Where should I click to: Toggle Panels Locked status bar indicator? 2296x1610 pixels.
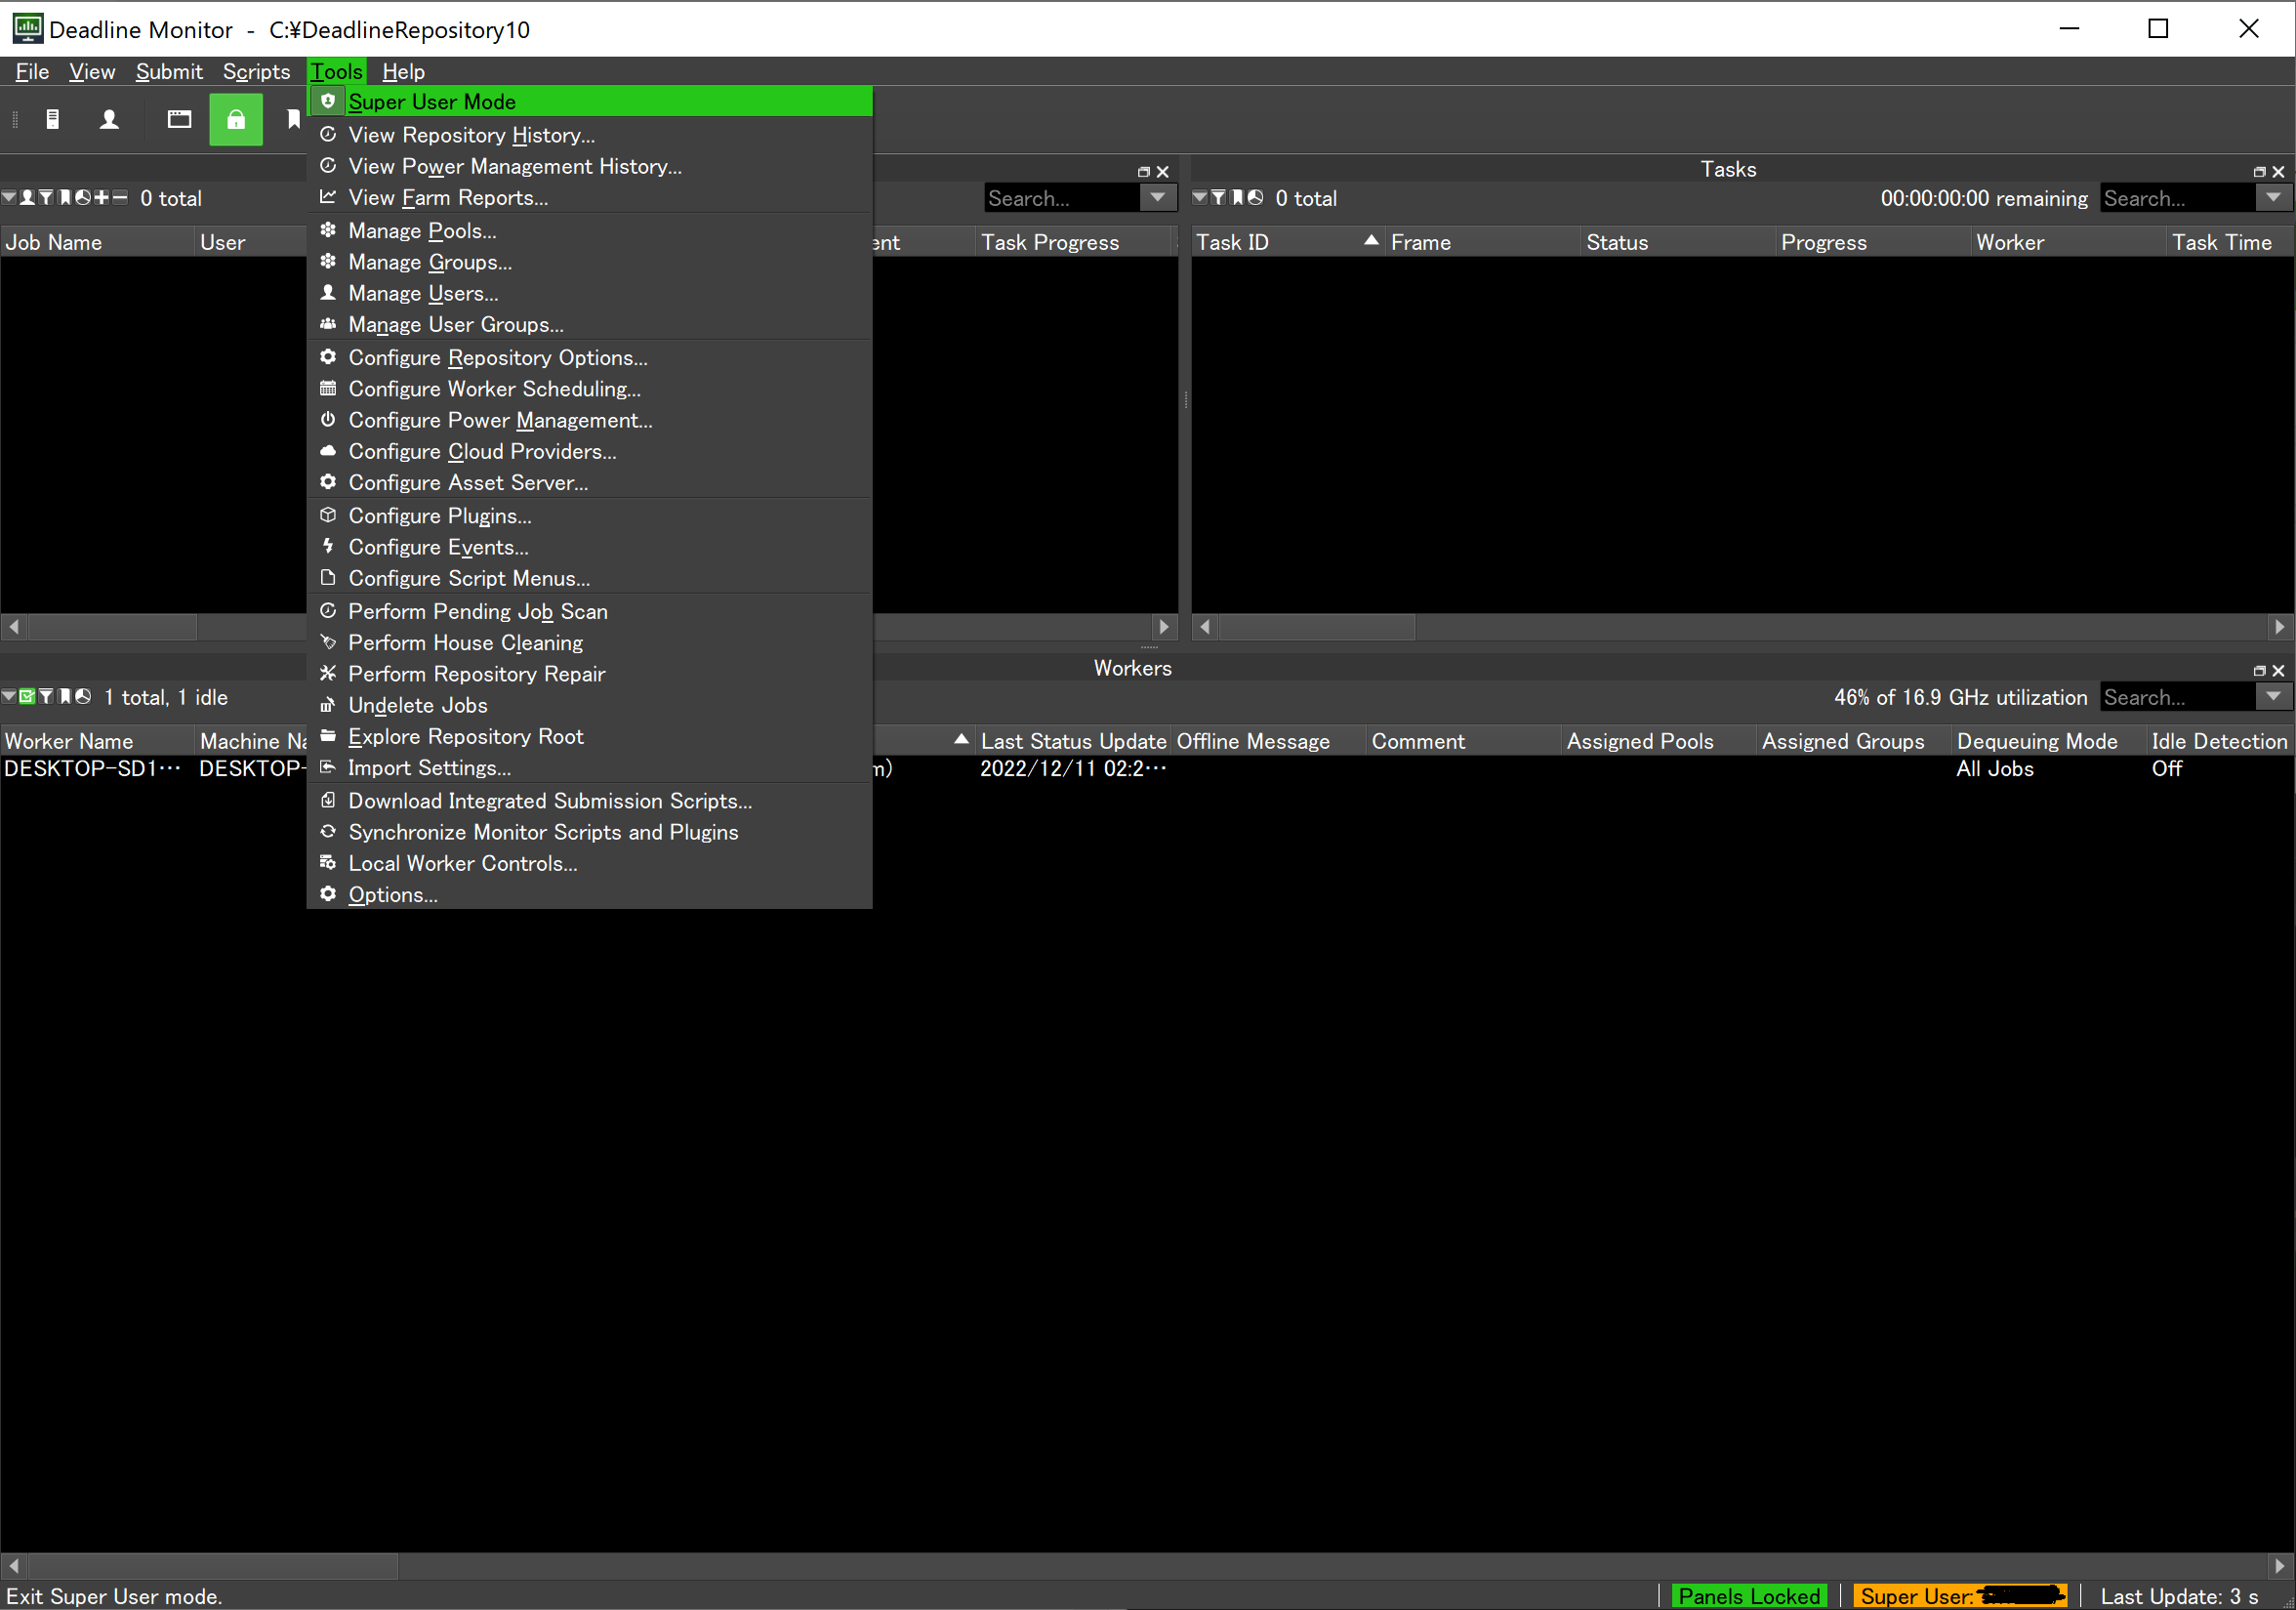[1748, 1596]
